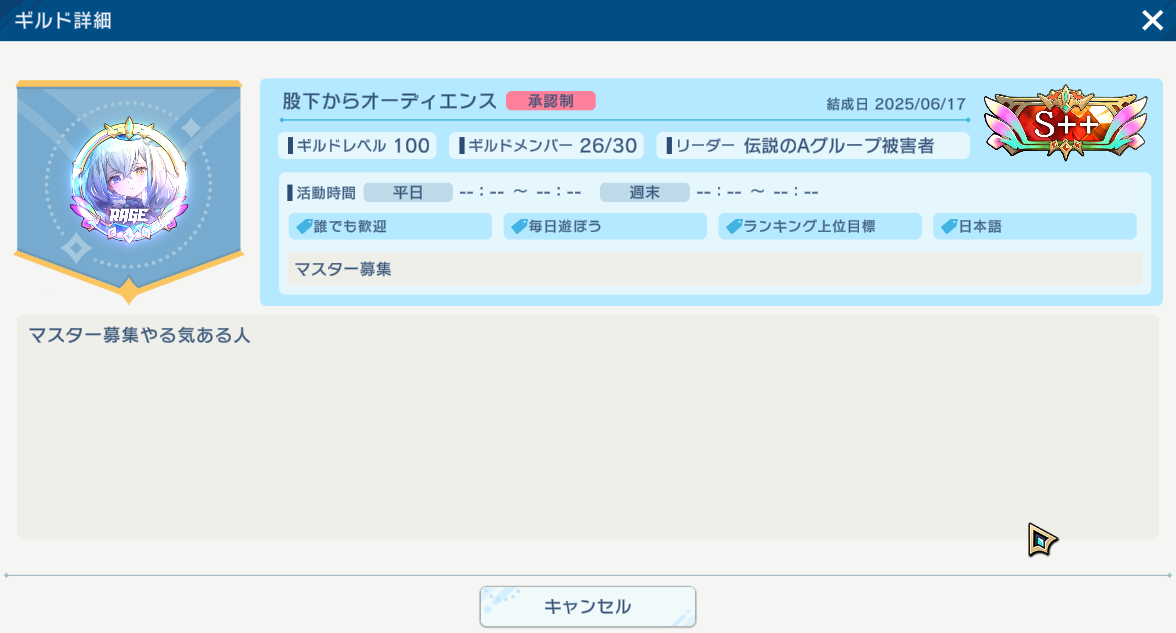Click the weekday time range next to 平日

point(520,192)
